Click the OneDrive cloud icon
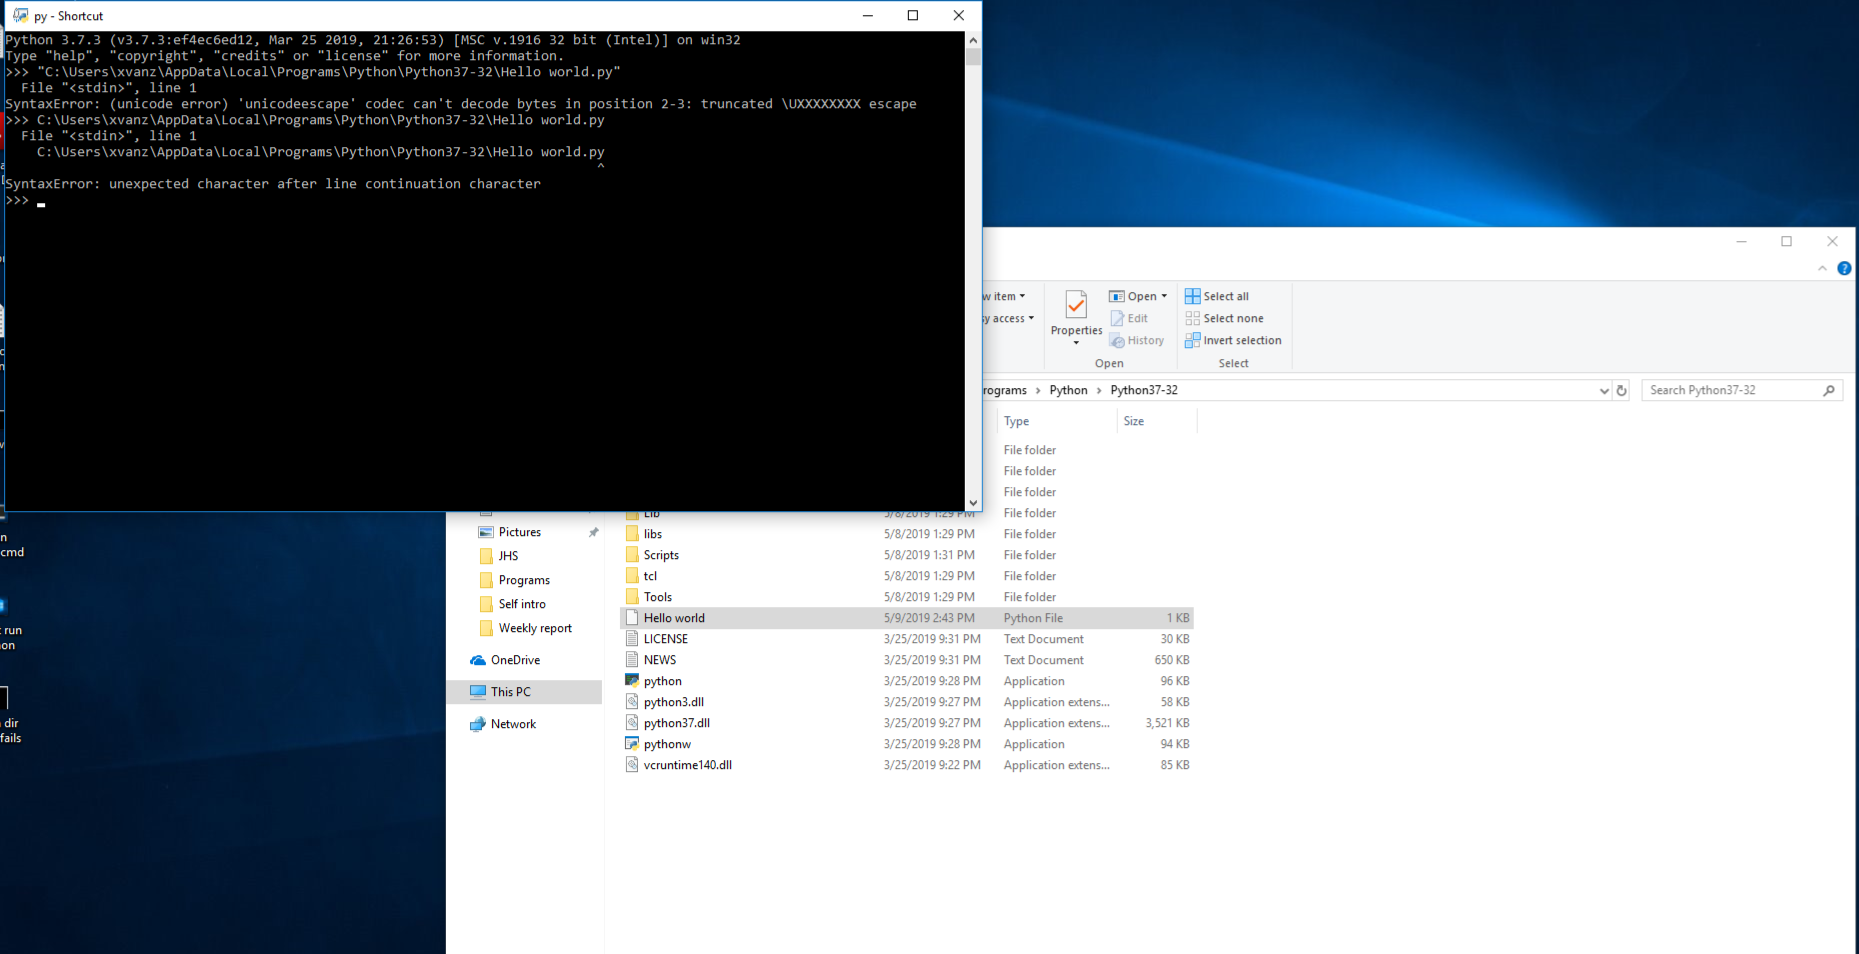 [478, 660]
